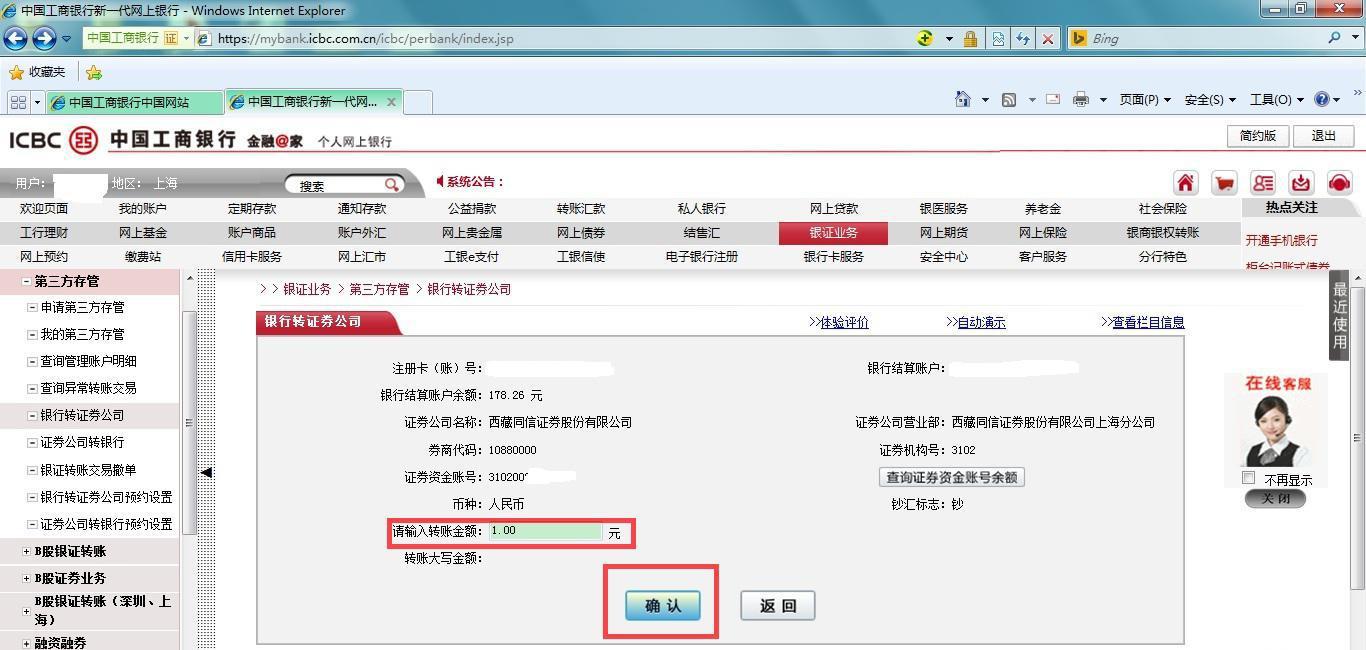Screen dimensions: 1366x650
Task: Select 证券公司转银行 in the sidebar
Action: tap(82, 442)
